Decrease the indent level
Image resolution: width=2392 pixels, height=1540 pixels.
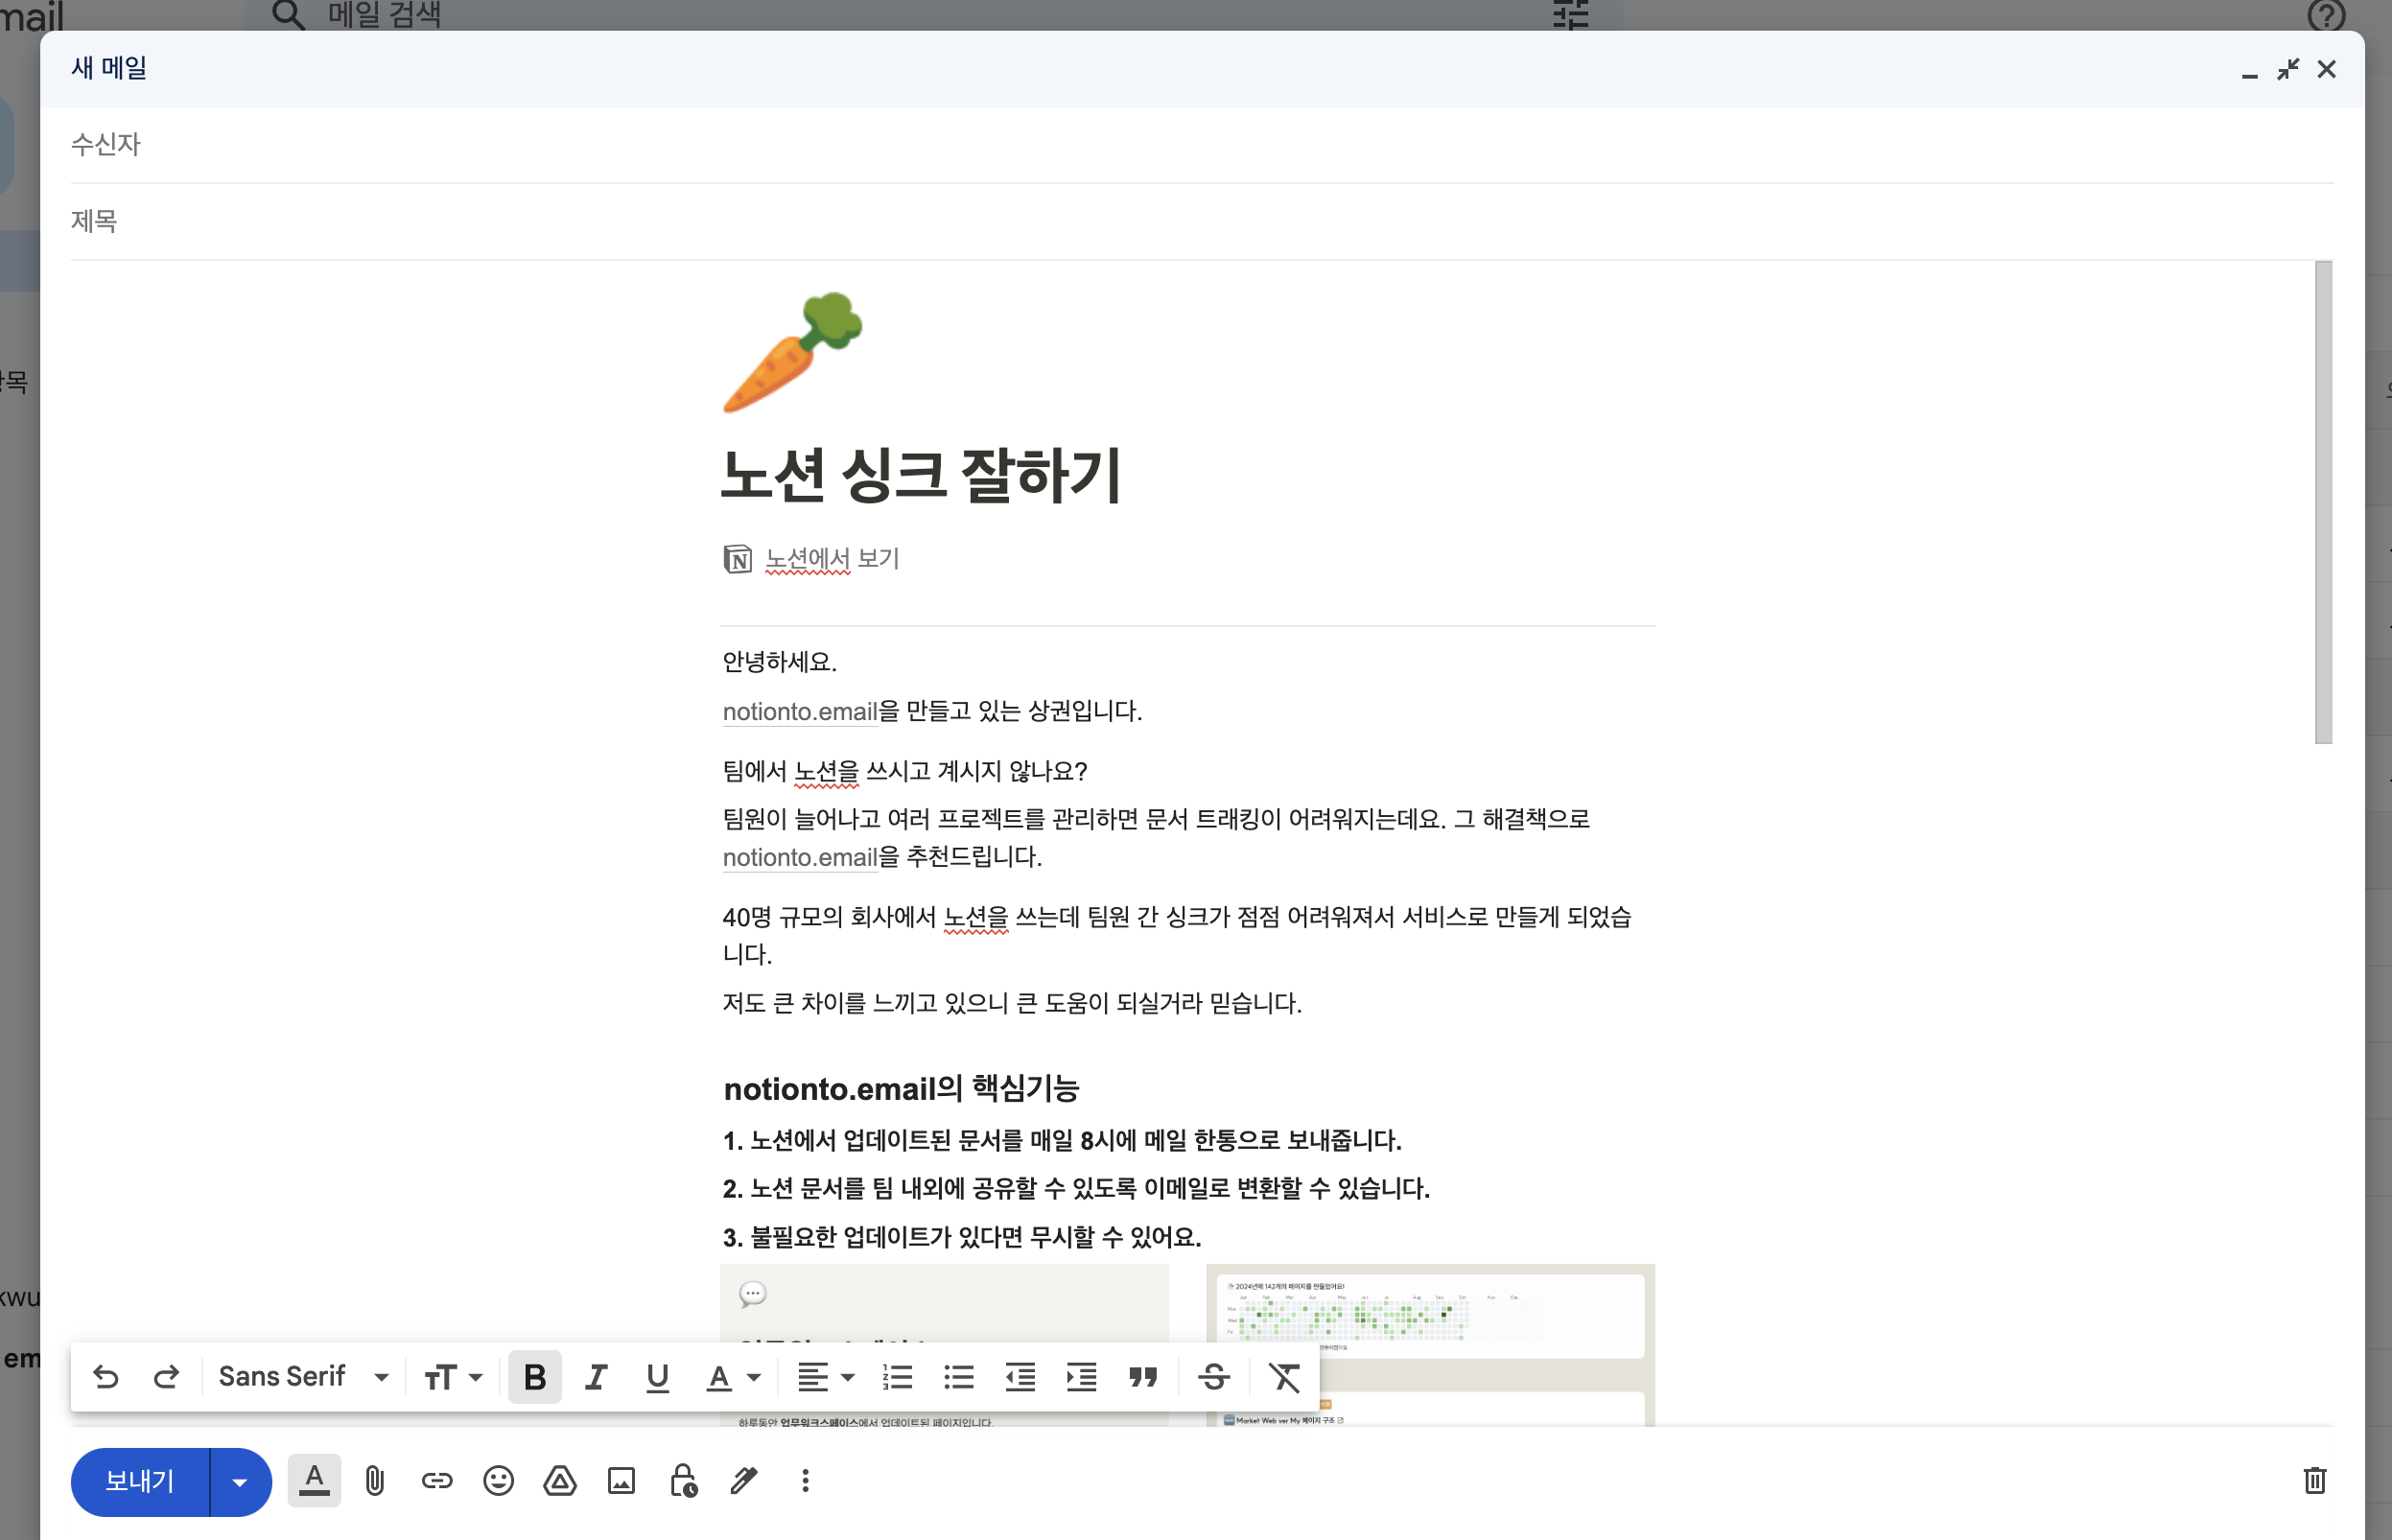point(1019,1376)
